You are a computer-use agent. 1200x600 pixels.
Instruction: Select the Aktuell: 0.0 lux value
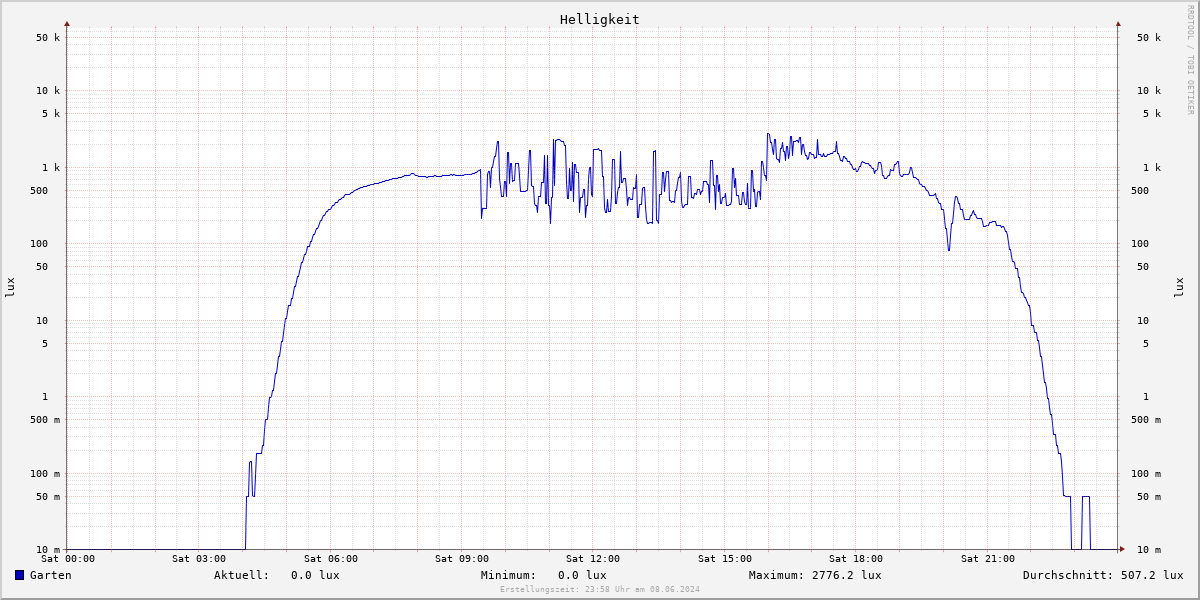pyautogui.click(x=277, y=575)
